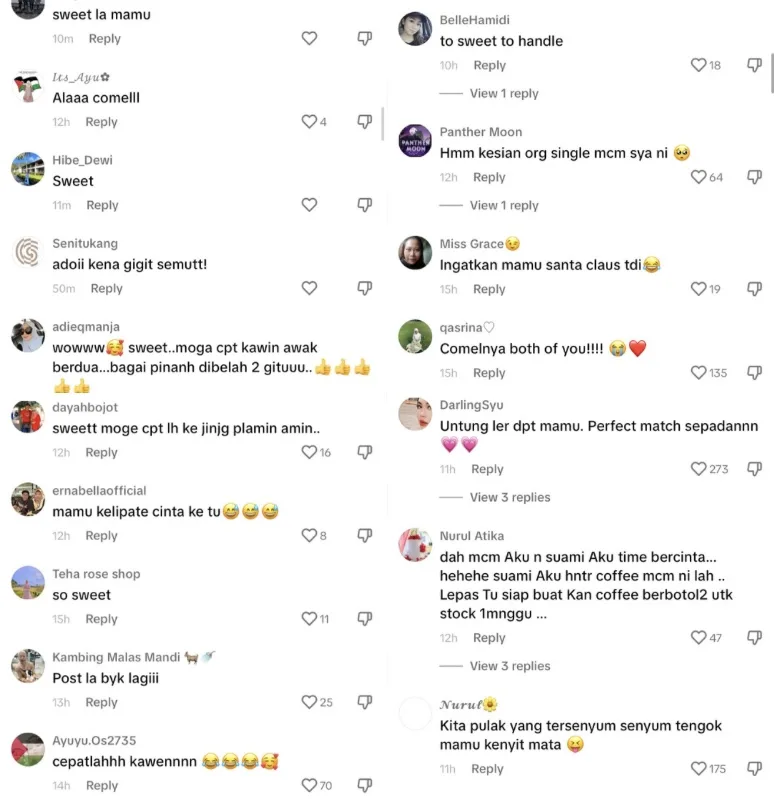Toggle like on Kambing Malas Mandi's comment
774x799 pixels.
click(309, 703)
